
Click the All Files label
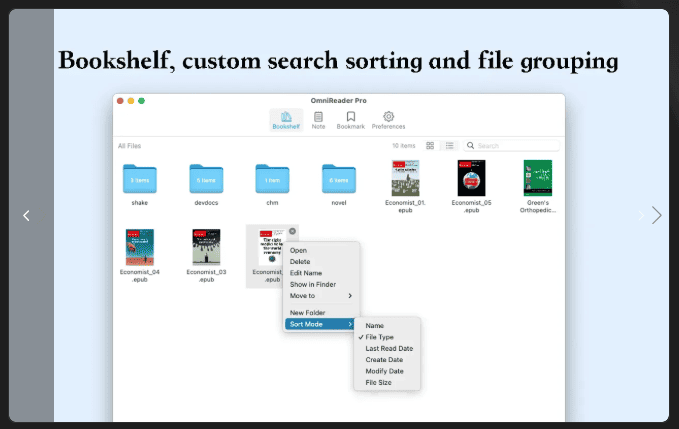click(x=129, y=146)
